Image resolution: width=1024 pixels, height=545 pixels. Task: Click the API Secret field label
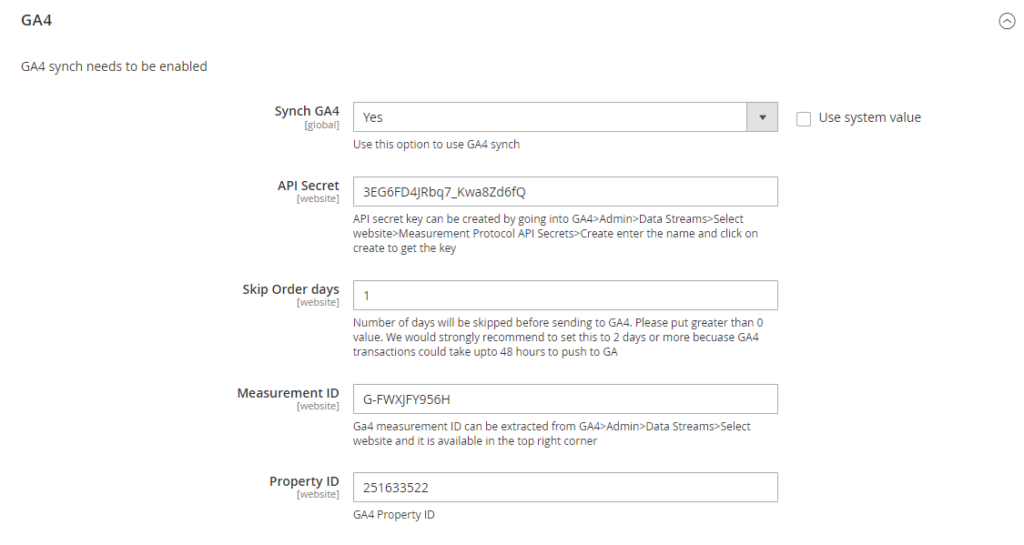click(308, 185)
